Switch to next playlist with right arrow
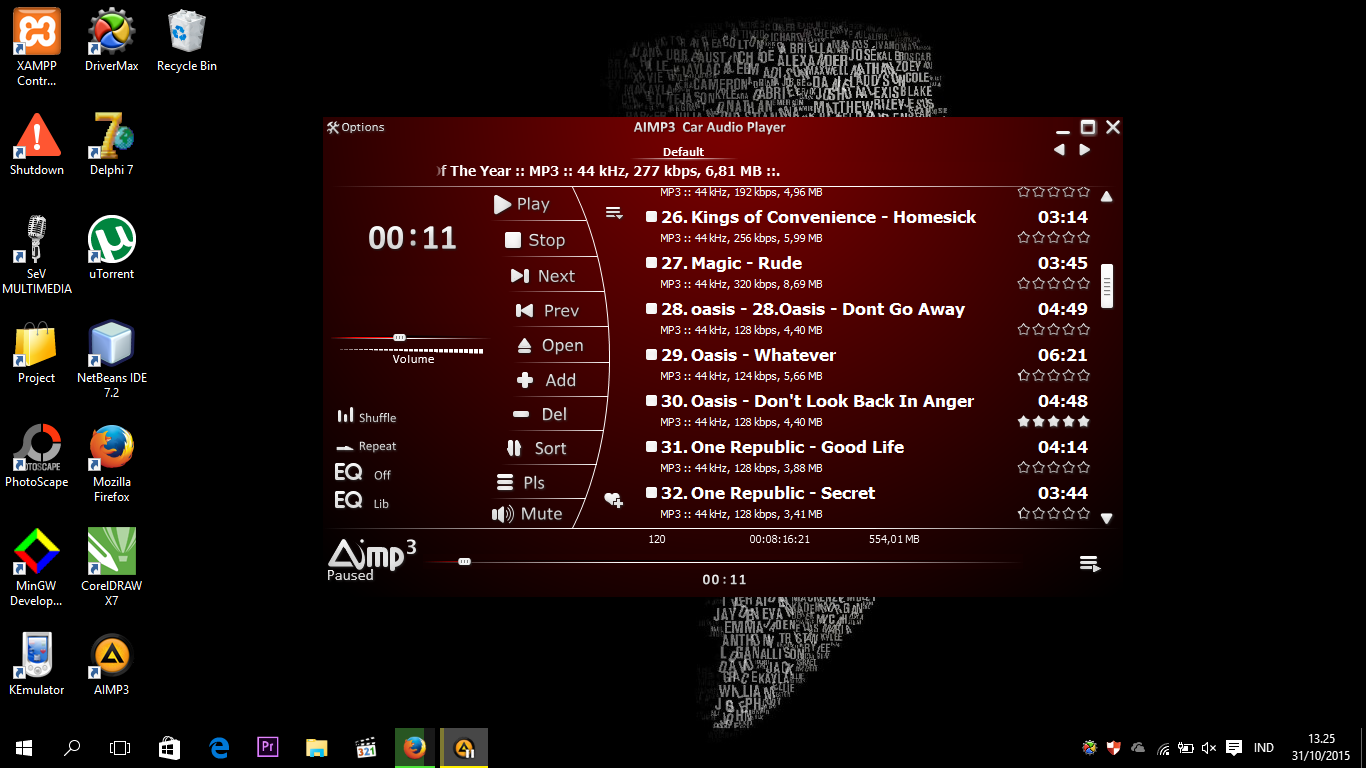The height and width of the screenshot is (768, 1366). [1085, 150]
